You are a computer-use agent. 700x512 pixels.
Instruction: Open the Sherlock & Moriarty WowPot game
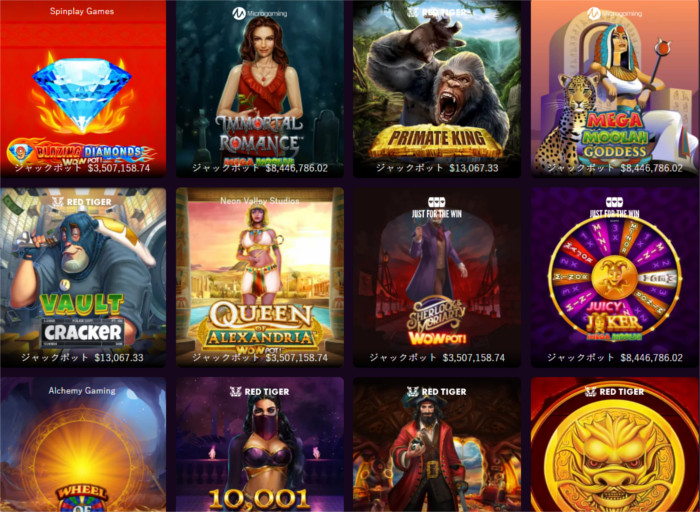(x=437, y=277)
